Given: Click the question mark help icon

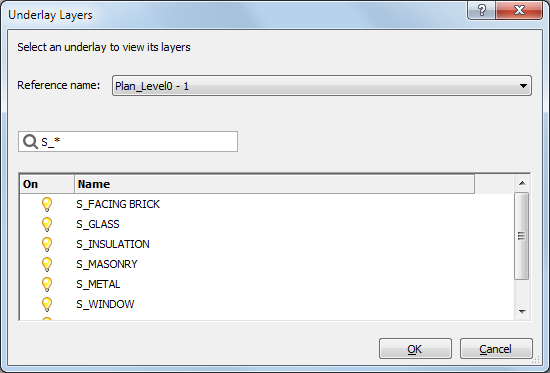Looking at the screenshot, I should 482,11.
